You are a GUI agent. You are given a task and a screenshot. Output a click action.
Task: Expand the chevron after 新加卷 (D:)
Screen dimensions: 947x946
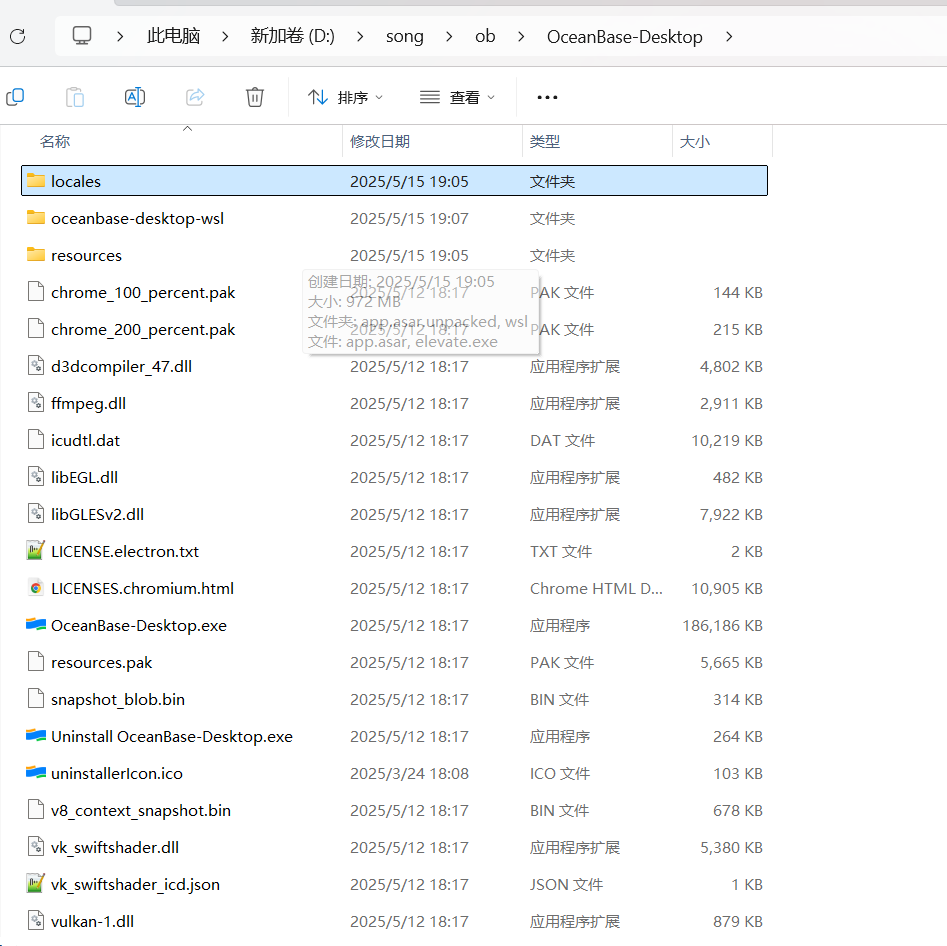[x=360, y=36]
